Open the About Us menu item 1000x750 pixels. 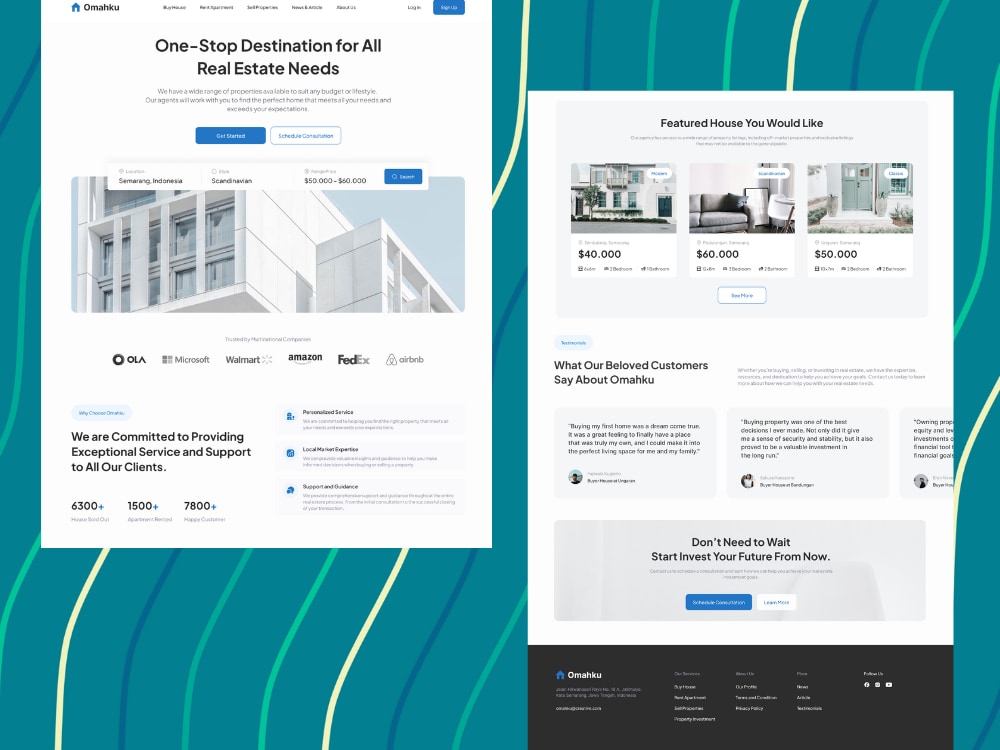click(x=346, y=8)
